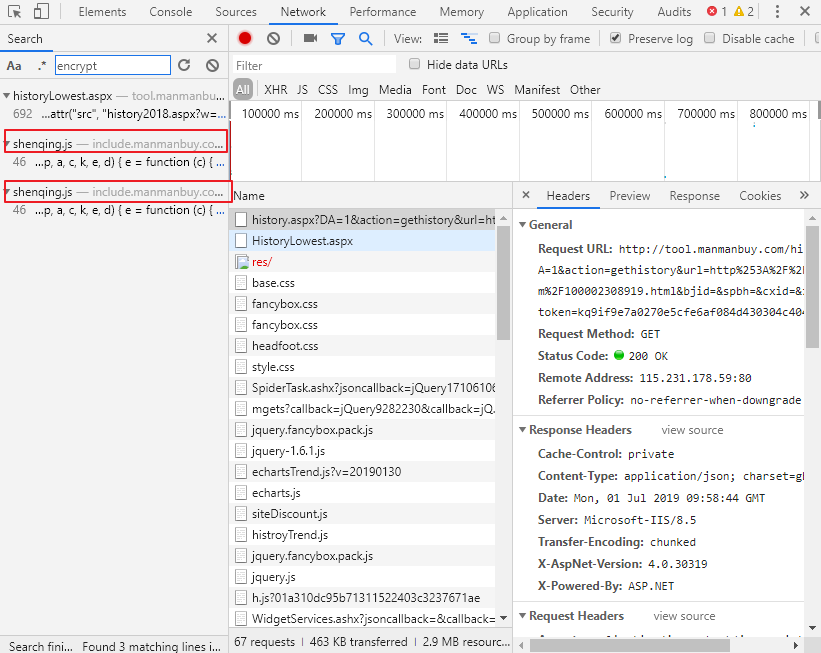This screenshot has width=821, height=653.
Task: Enable Group by frame checkbox
Action: 494,38
